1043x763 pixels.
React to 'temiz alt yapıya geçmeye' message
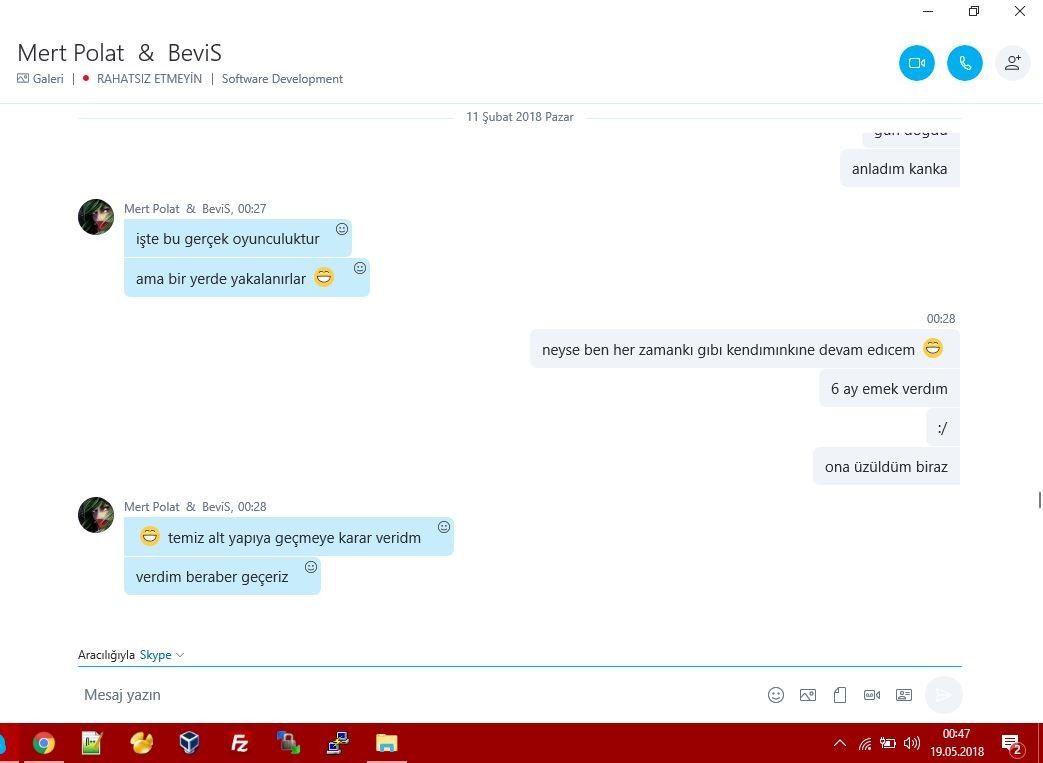pyautogui.click(x=444, y=528)
